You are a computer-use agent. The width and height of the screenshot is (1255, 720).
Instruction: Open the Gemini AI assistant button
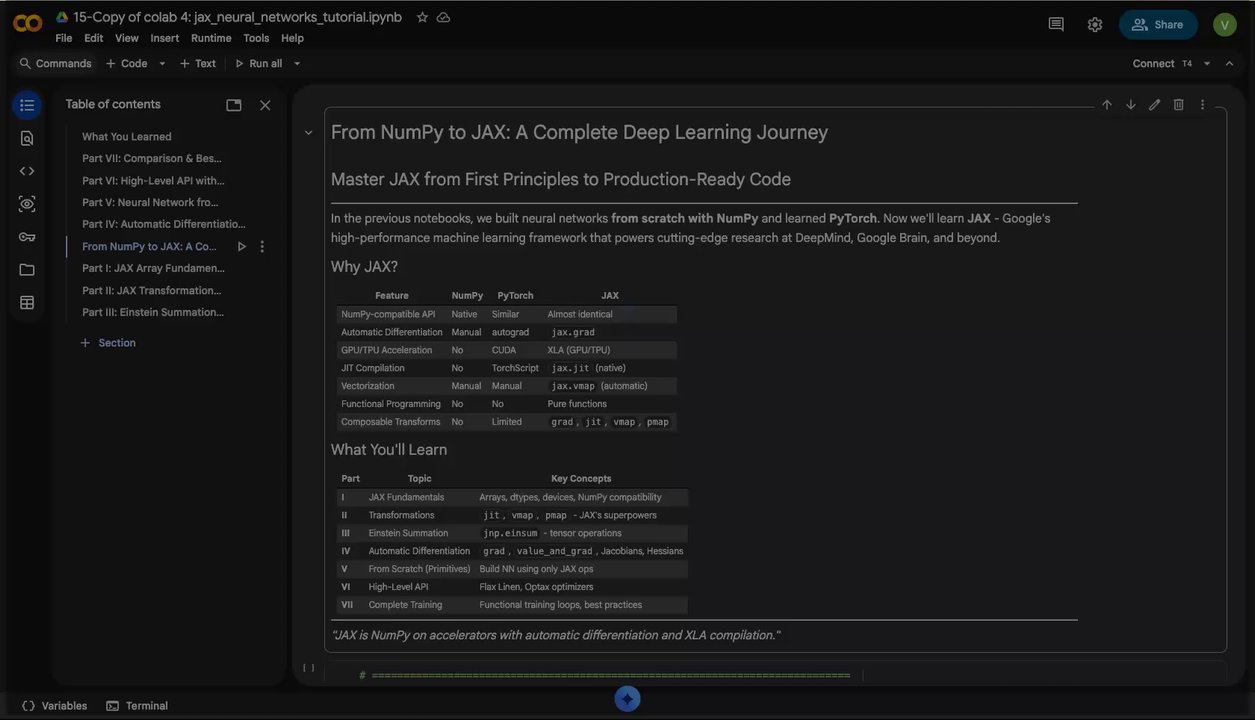point(627,699)
